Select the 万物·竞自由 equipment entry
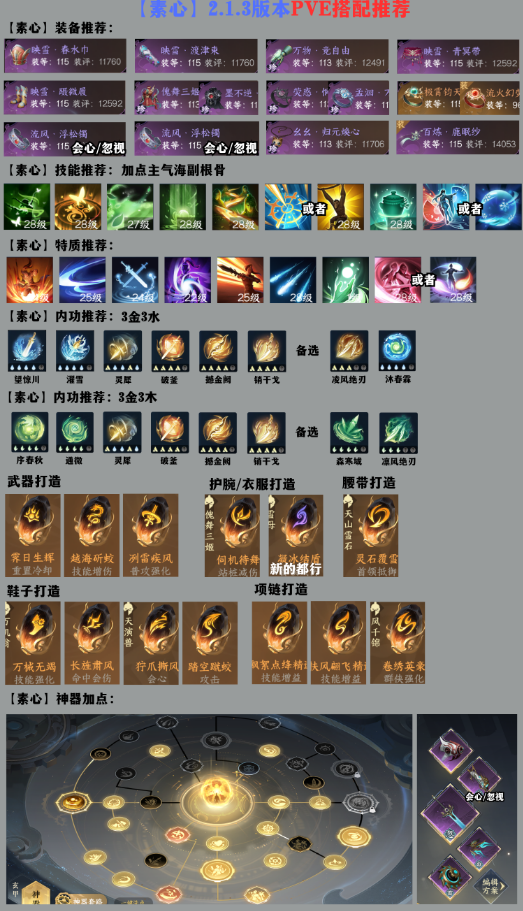The image size is (523, 911). click(x=327, y=56)
